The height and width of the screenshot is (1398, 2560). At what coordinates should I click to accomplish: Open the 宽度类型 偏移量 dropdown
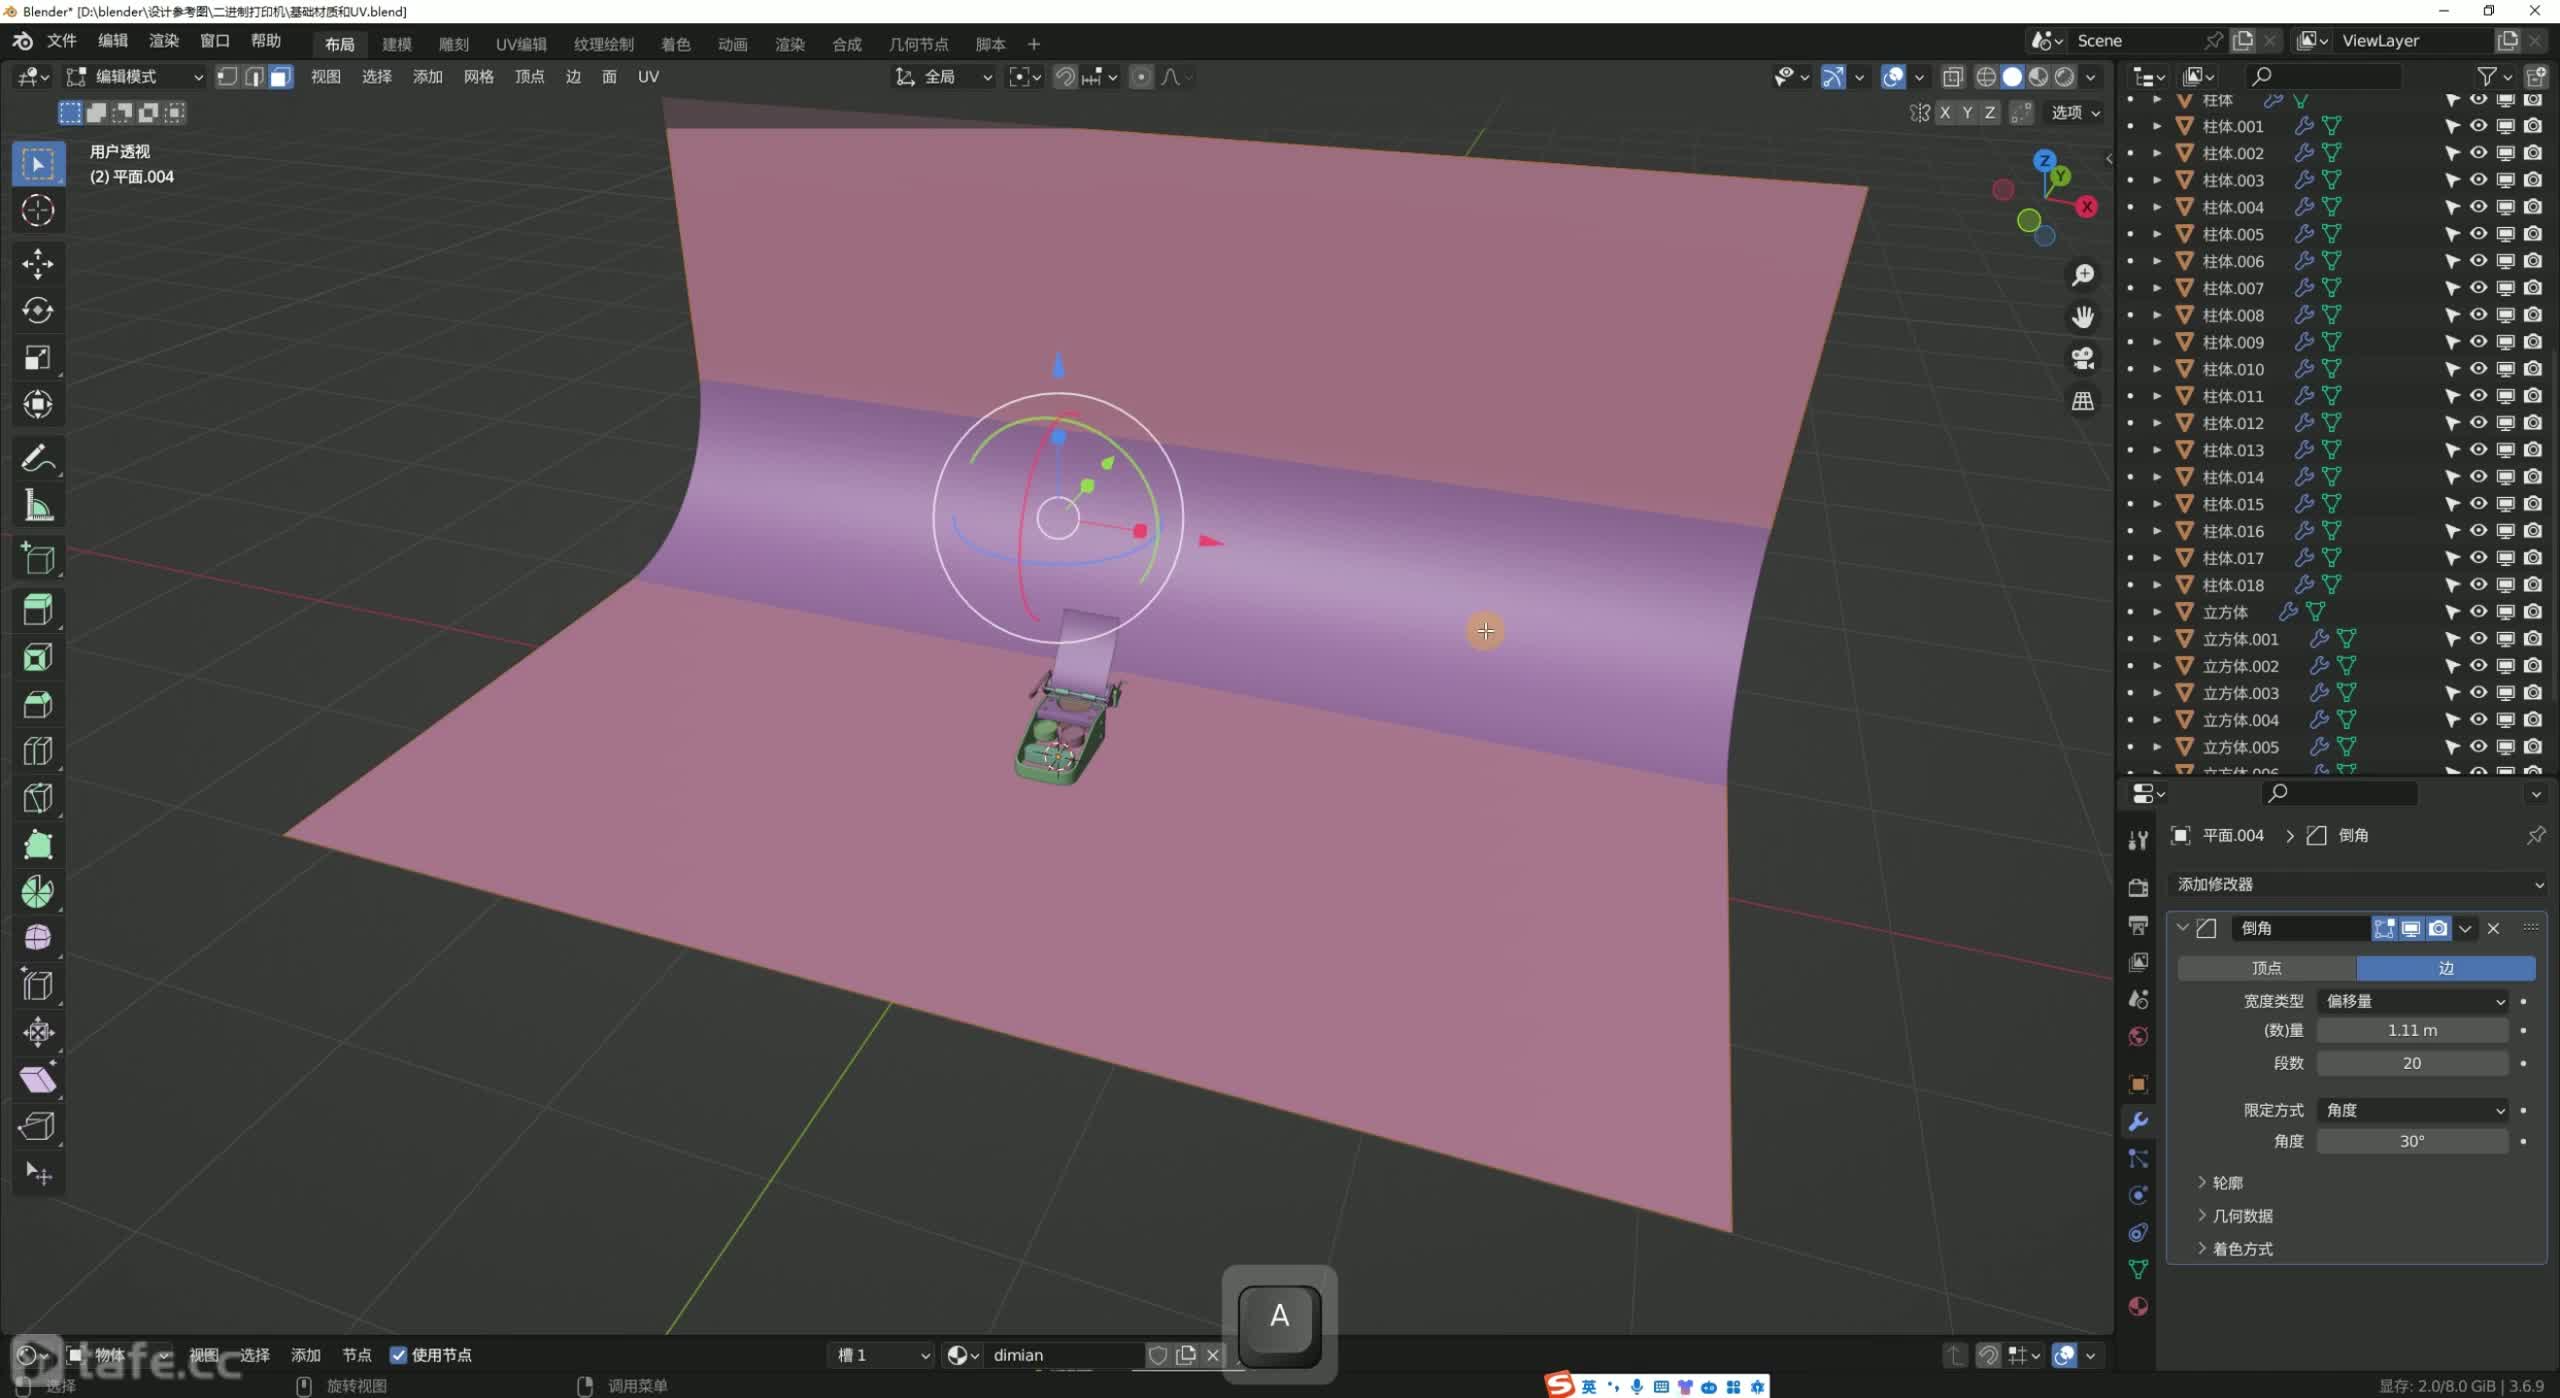pyautogui.click(x=2412, y=1001)
